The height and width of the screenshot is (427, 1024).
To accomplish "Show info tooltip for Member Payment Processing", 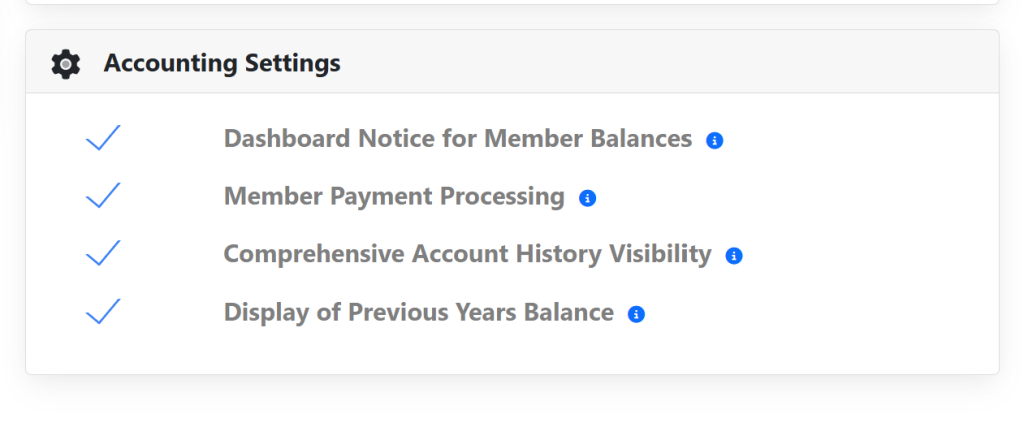I will click(587, 198).
